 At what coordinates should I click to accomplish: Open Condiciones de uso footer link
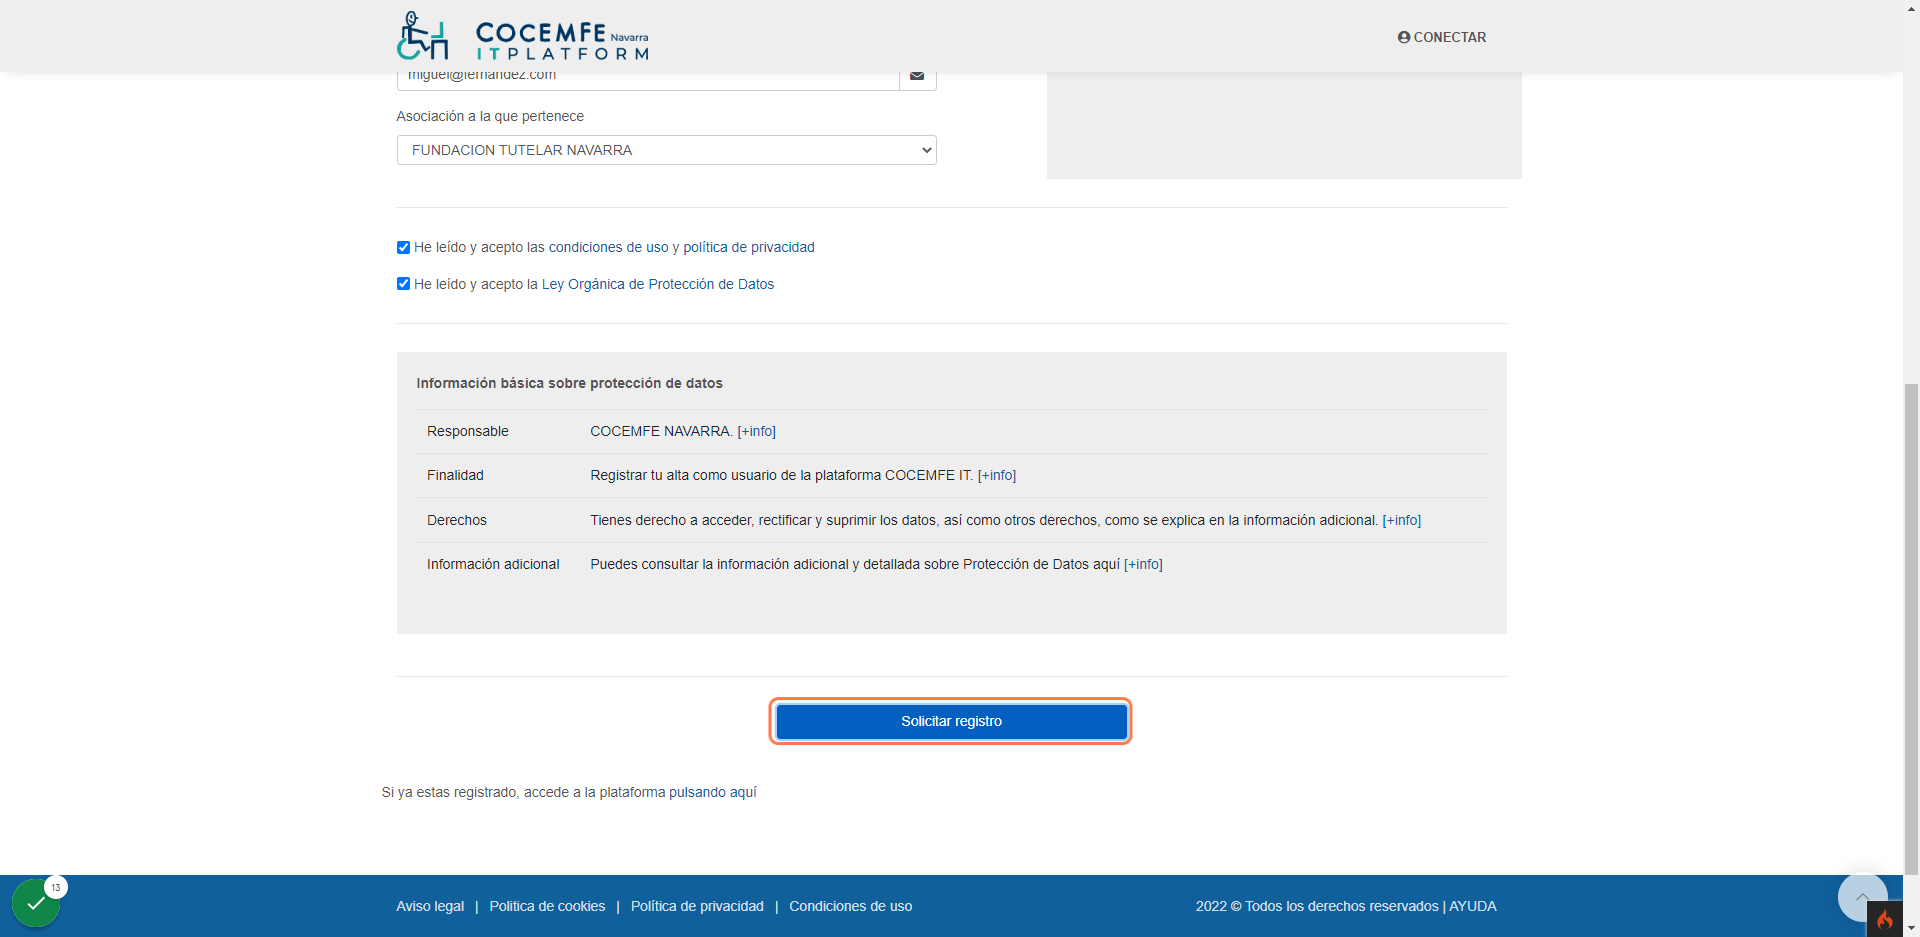[x=851, y=906]
